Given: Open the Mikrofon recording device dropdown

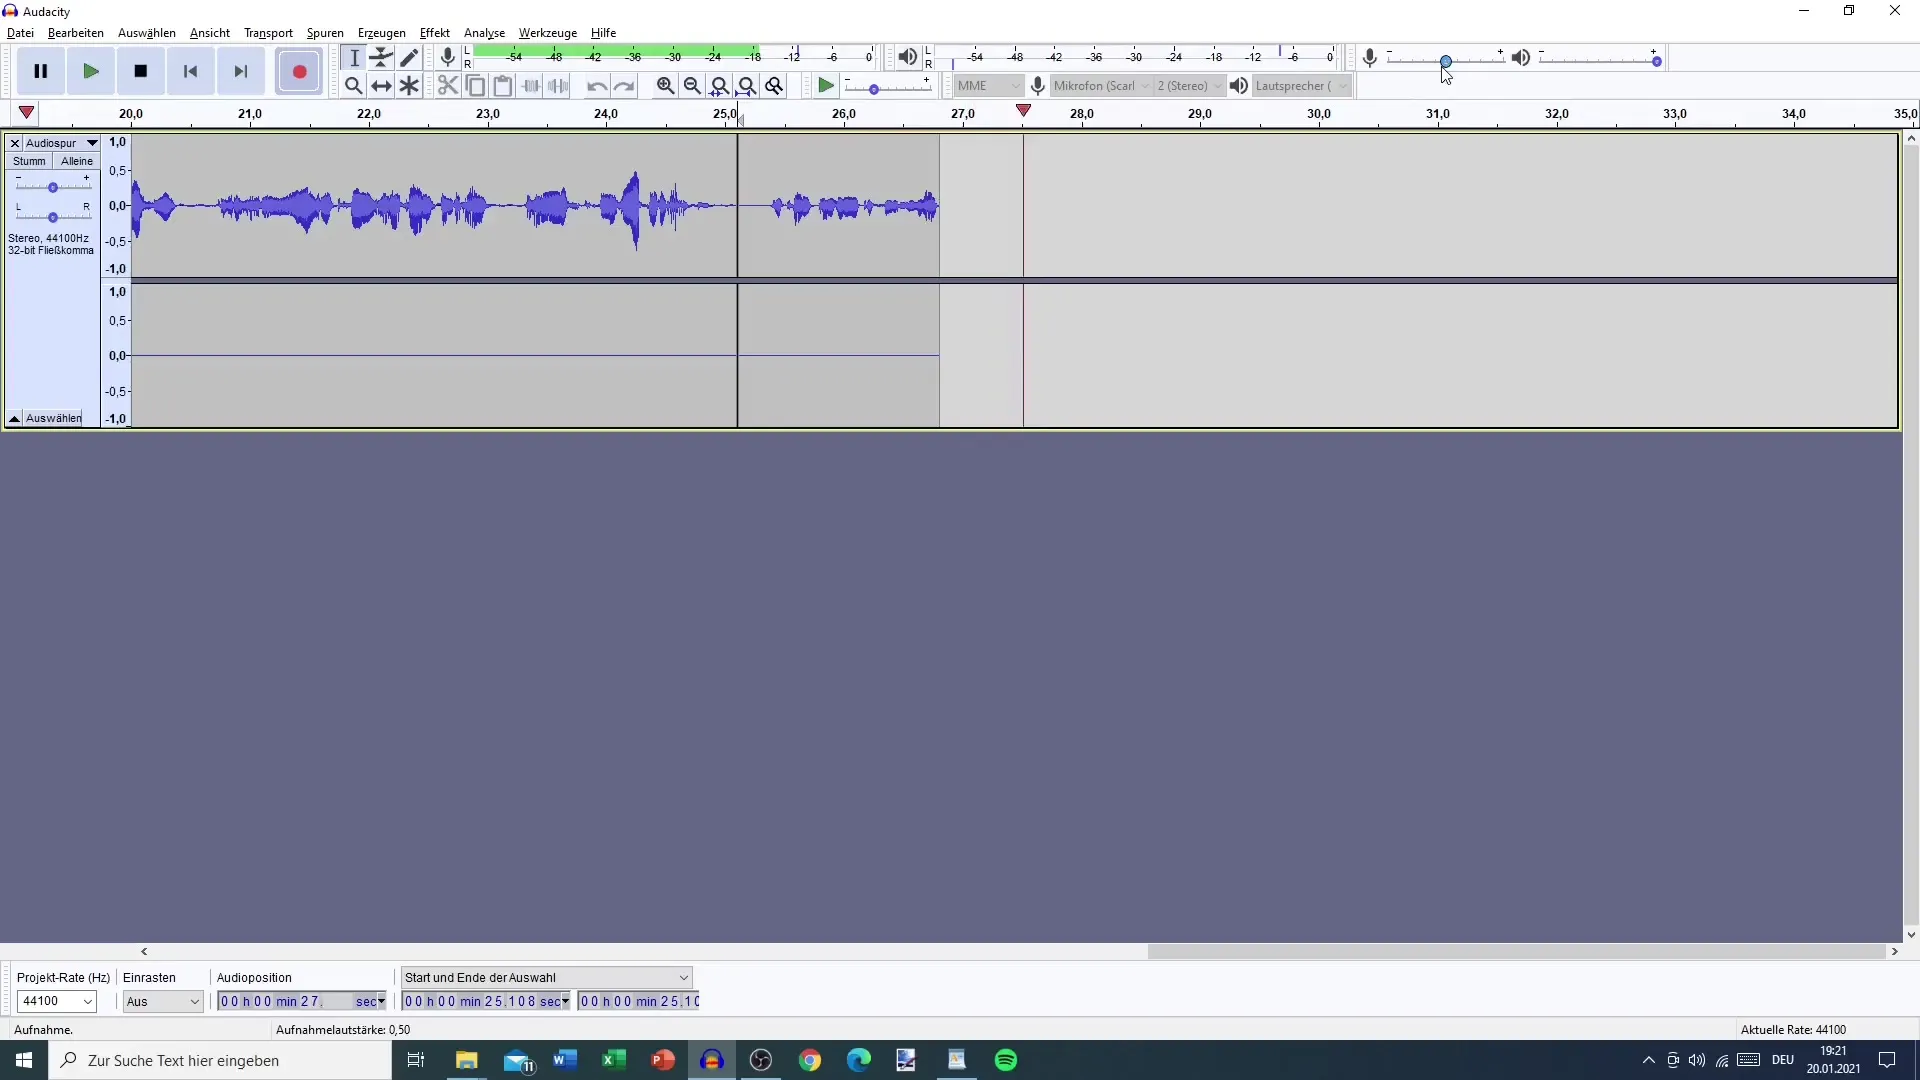Looking at the screenshot, I should 1101,86.
